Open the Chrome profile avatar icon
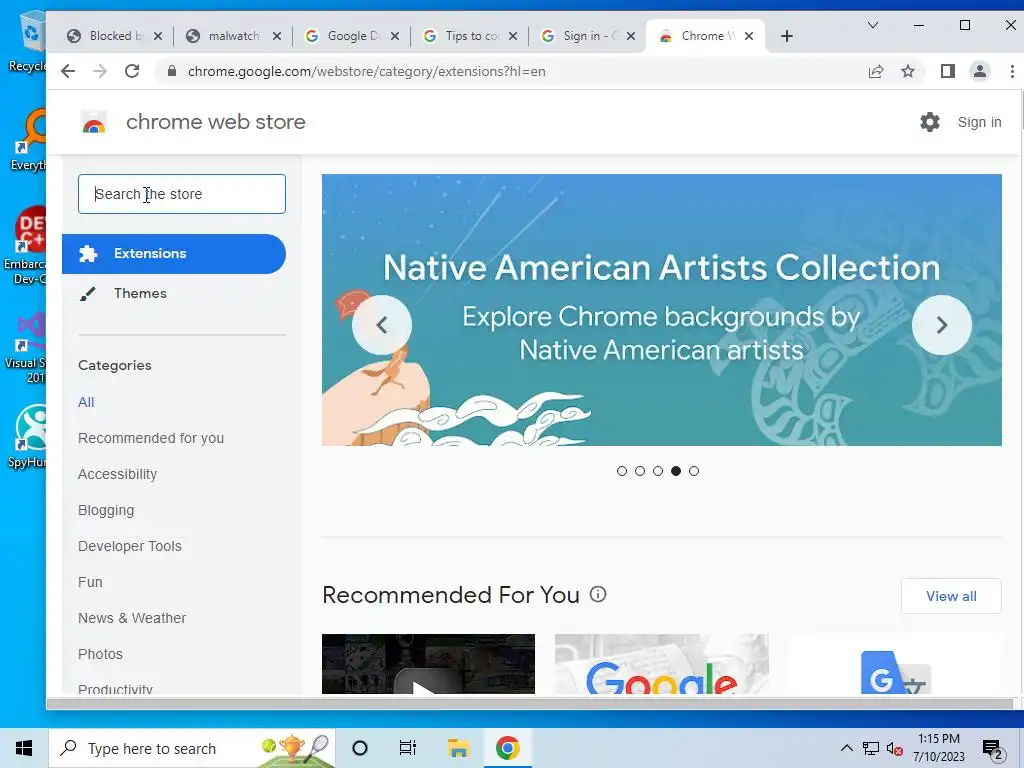 [980, 71]
